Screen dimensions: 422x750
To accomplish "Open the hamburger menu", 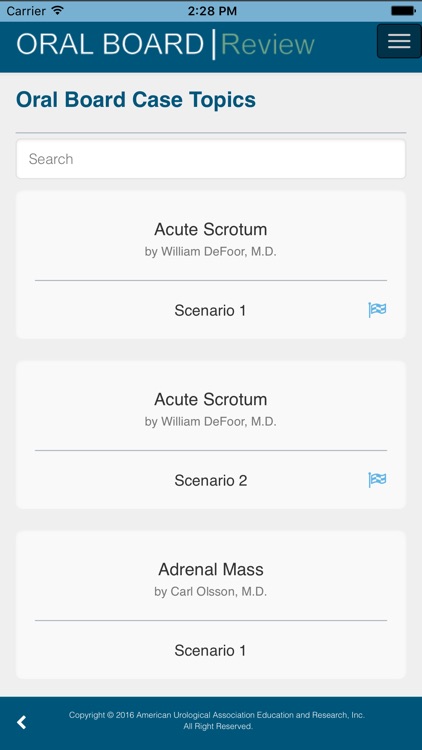I will 399,41.
